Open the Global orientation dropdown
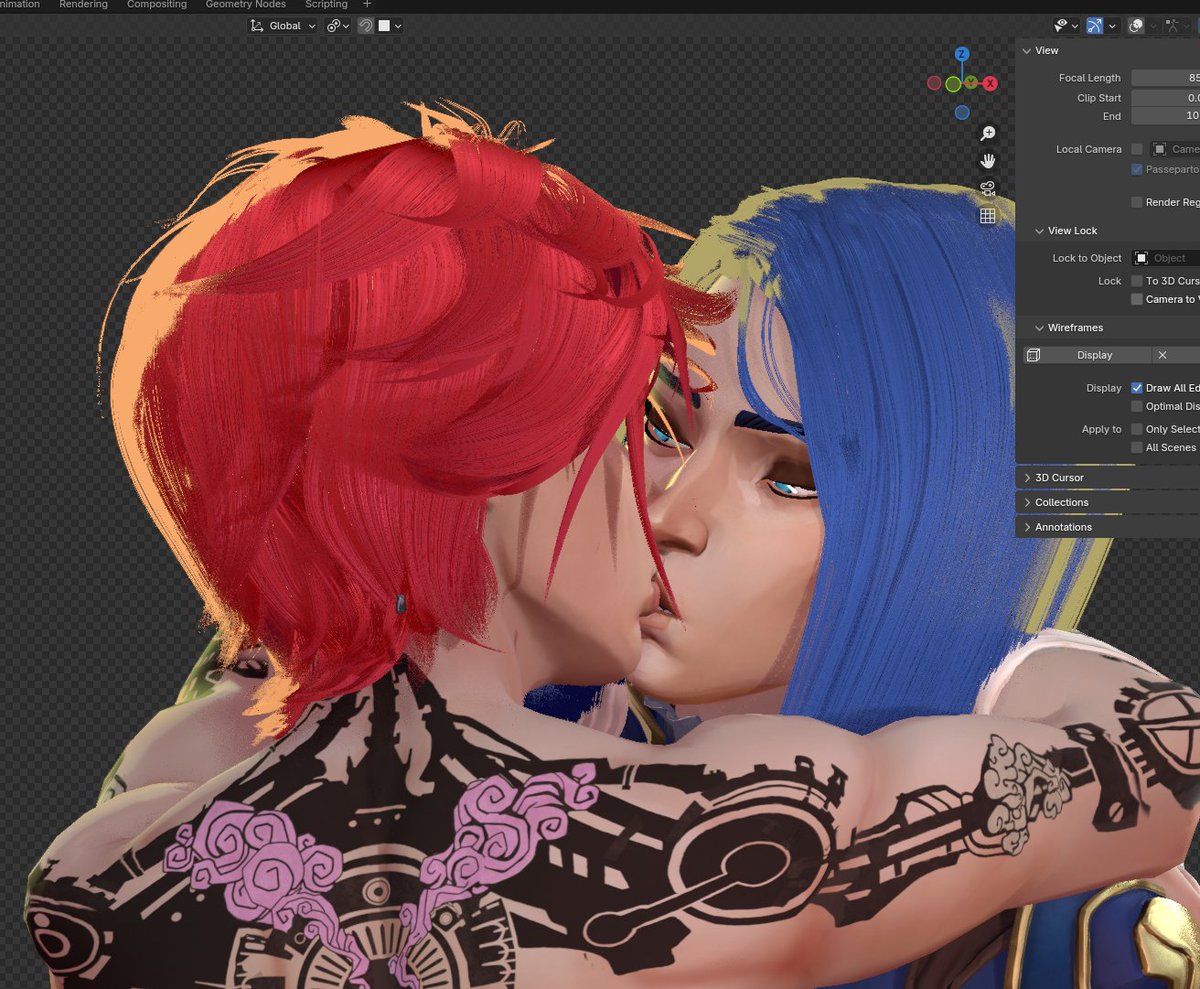 point(284,26)
